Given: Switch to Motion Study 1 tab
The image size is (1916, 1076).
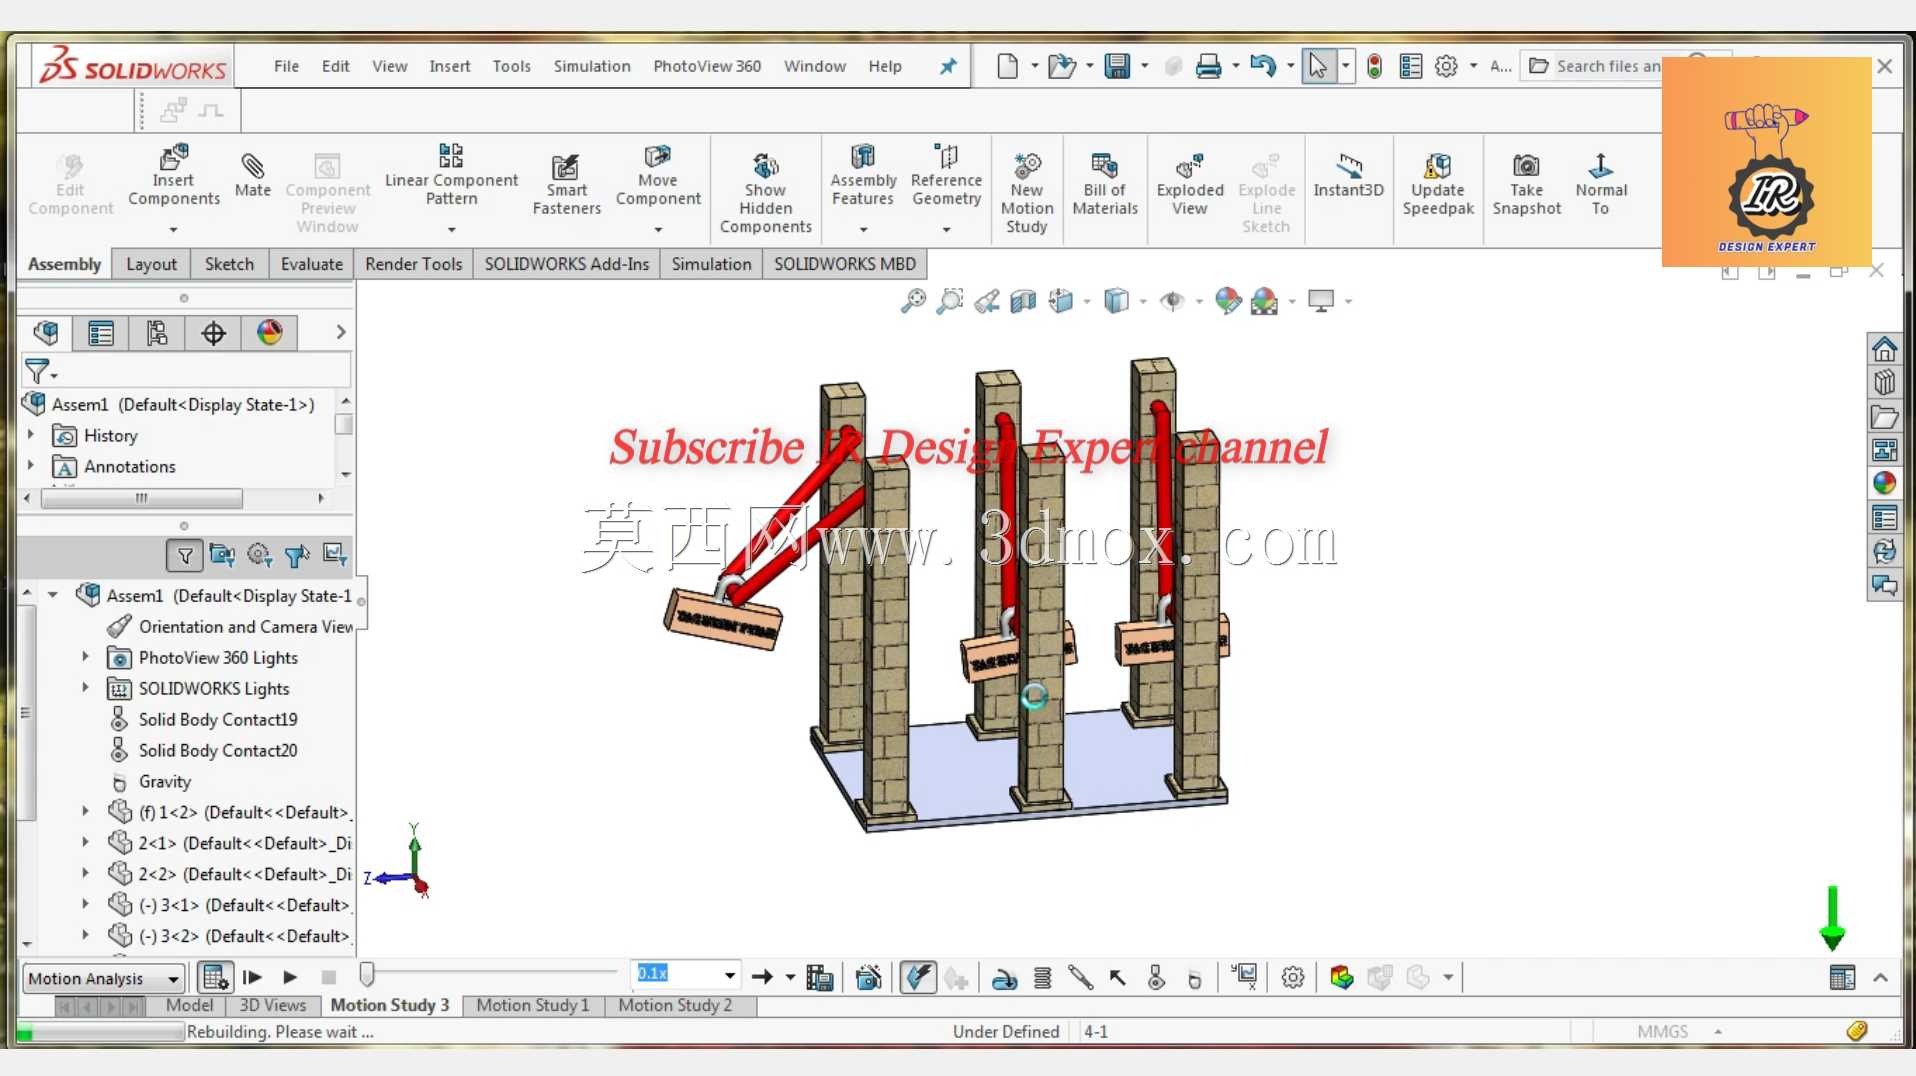Looking at the screenshot, I should (532, 1005).
